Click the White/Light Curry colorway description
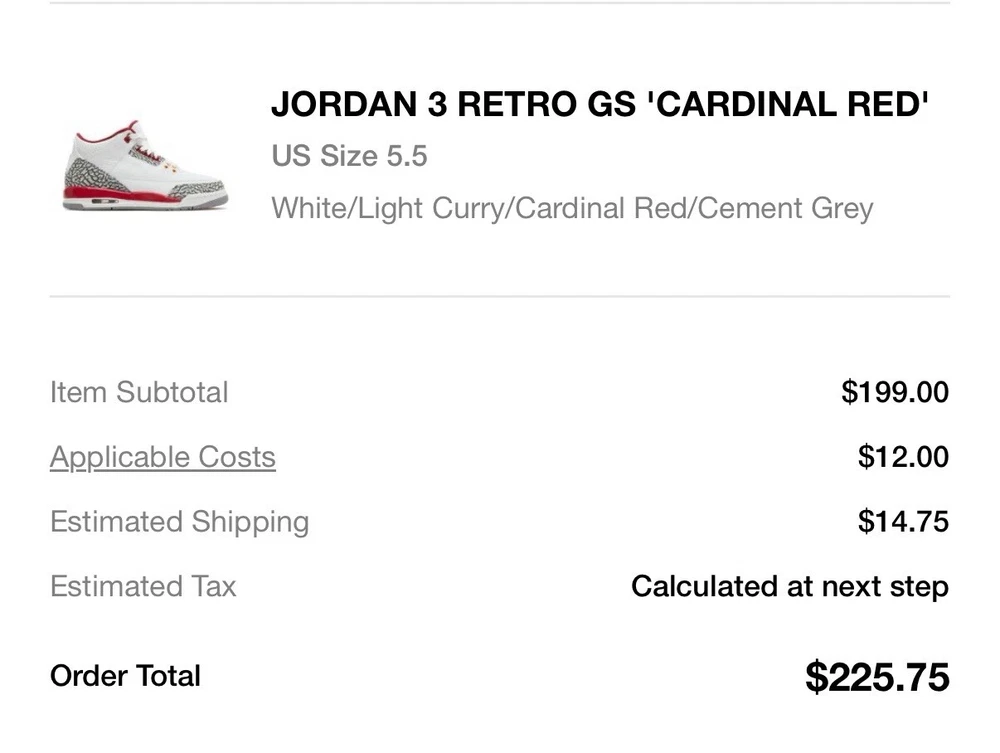 [572, 209]
